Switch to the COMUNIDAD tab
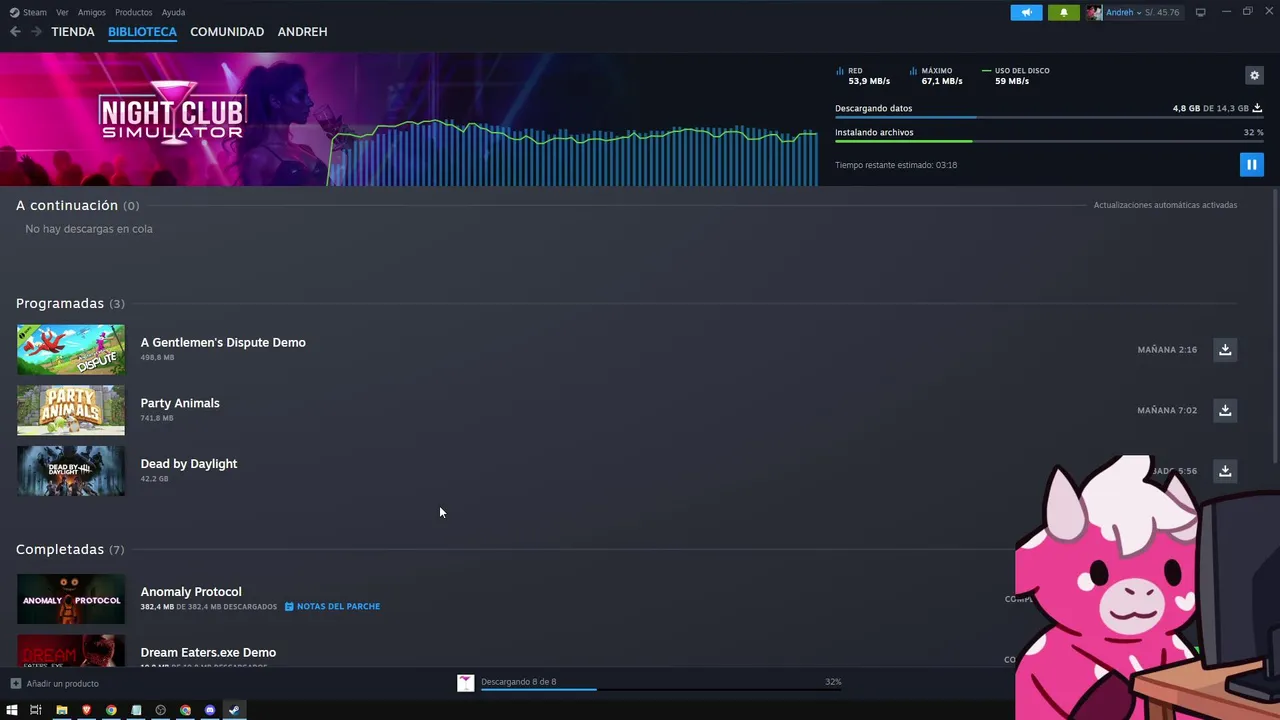The image size is (1280, 720). 227,31
